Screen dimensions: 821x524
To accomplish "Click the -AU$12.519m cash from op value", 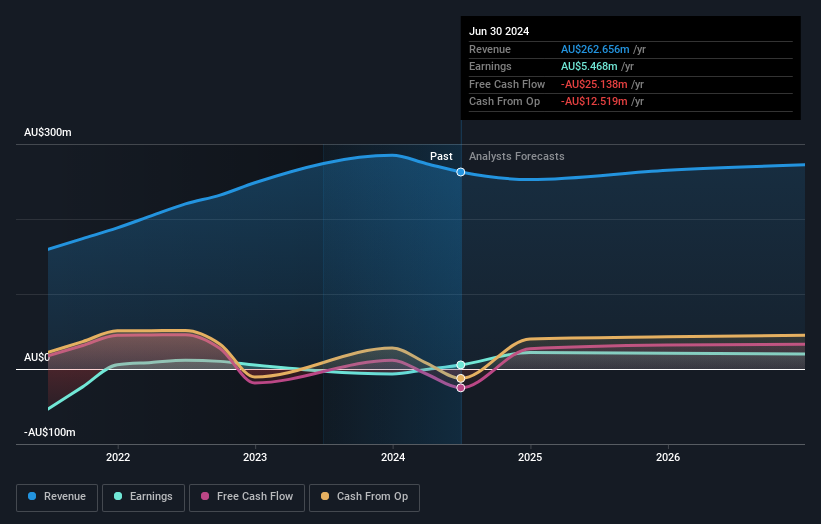I will pos(594,102).
